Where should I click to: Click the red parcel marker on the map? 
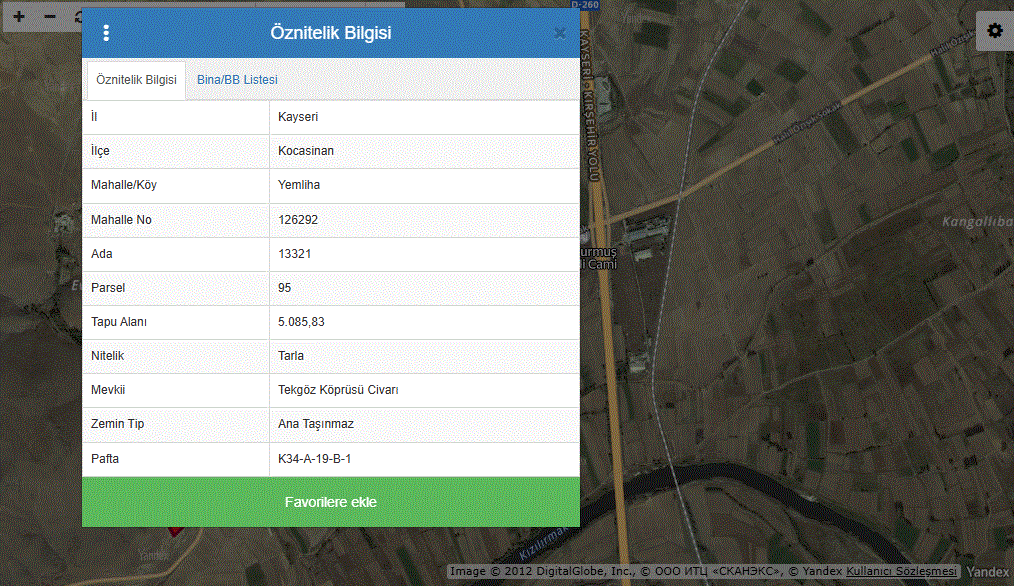pos(175,532)
